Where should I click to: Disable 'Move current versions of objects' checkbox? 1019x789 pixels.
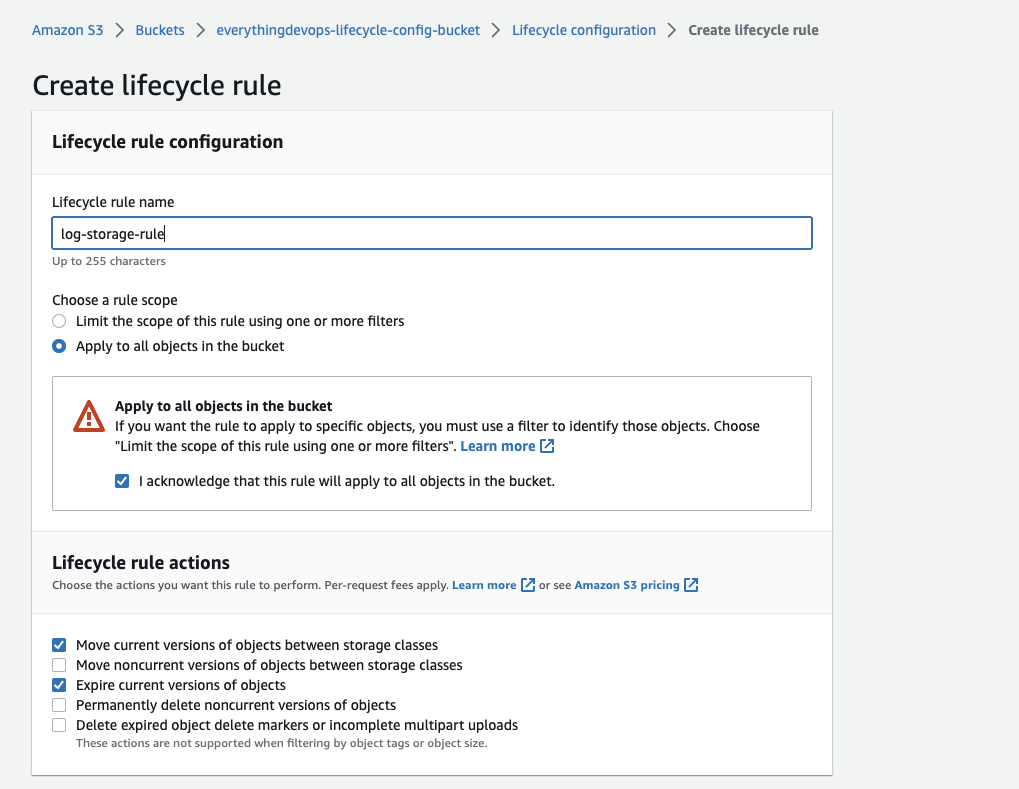tap(59, 645)
